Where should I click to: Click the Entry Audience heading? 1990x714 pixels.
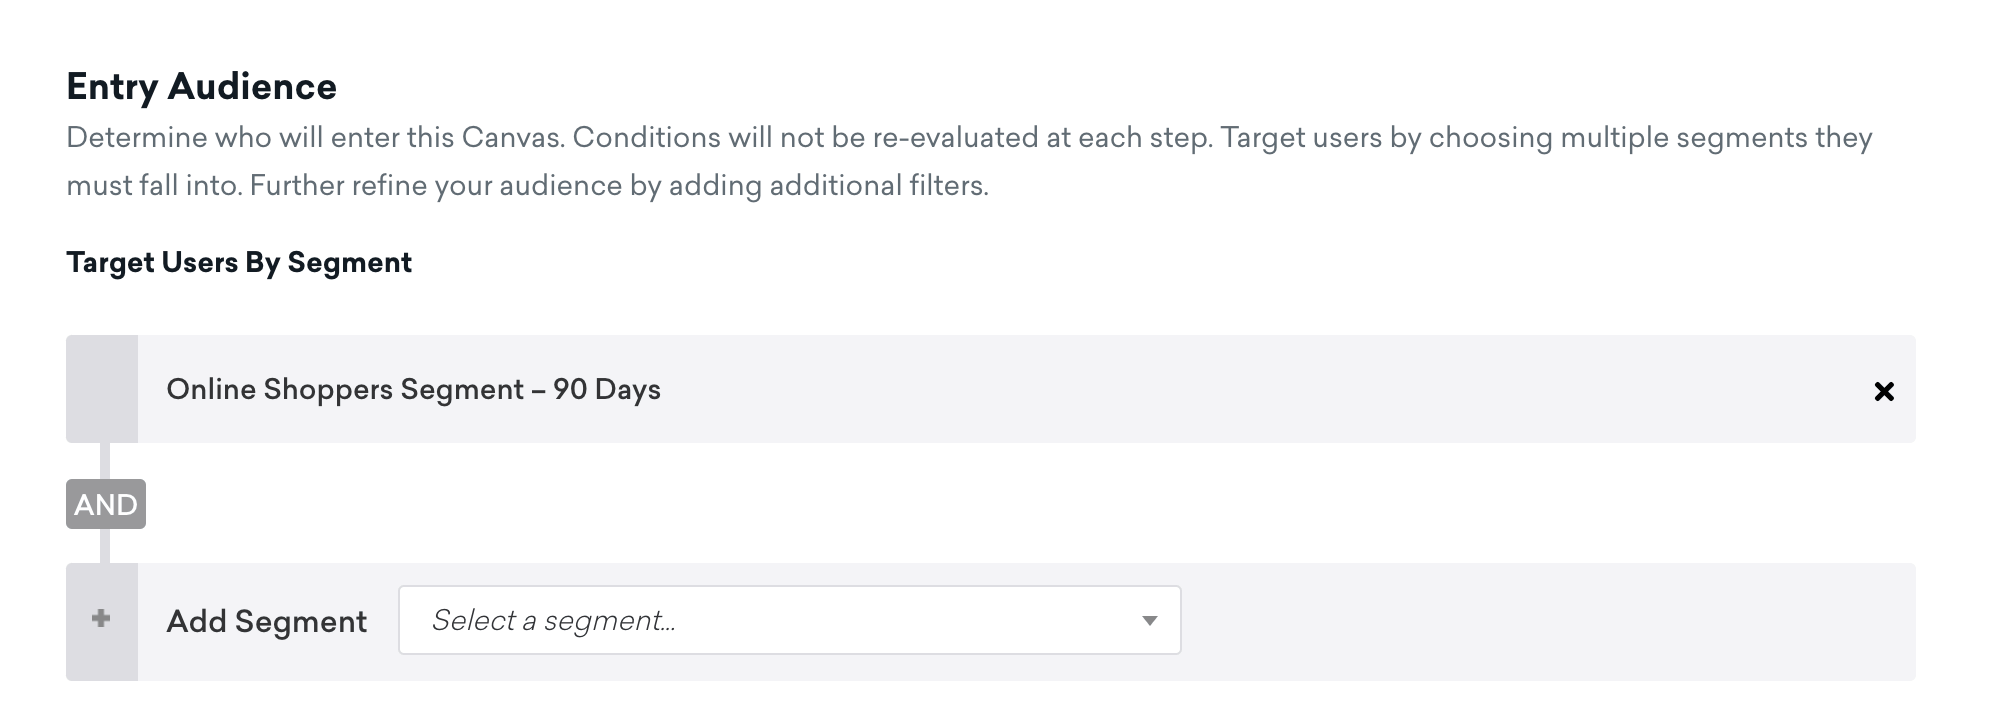[201, 87]
